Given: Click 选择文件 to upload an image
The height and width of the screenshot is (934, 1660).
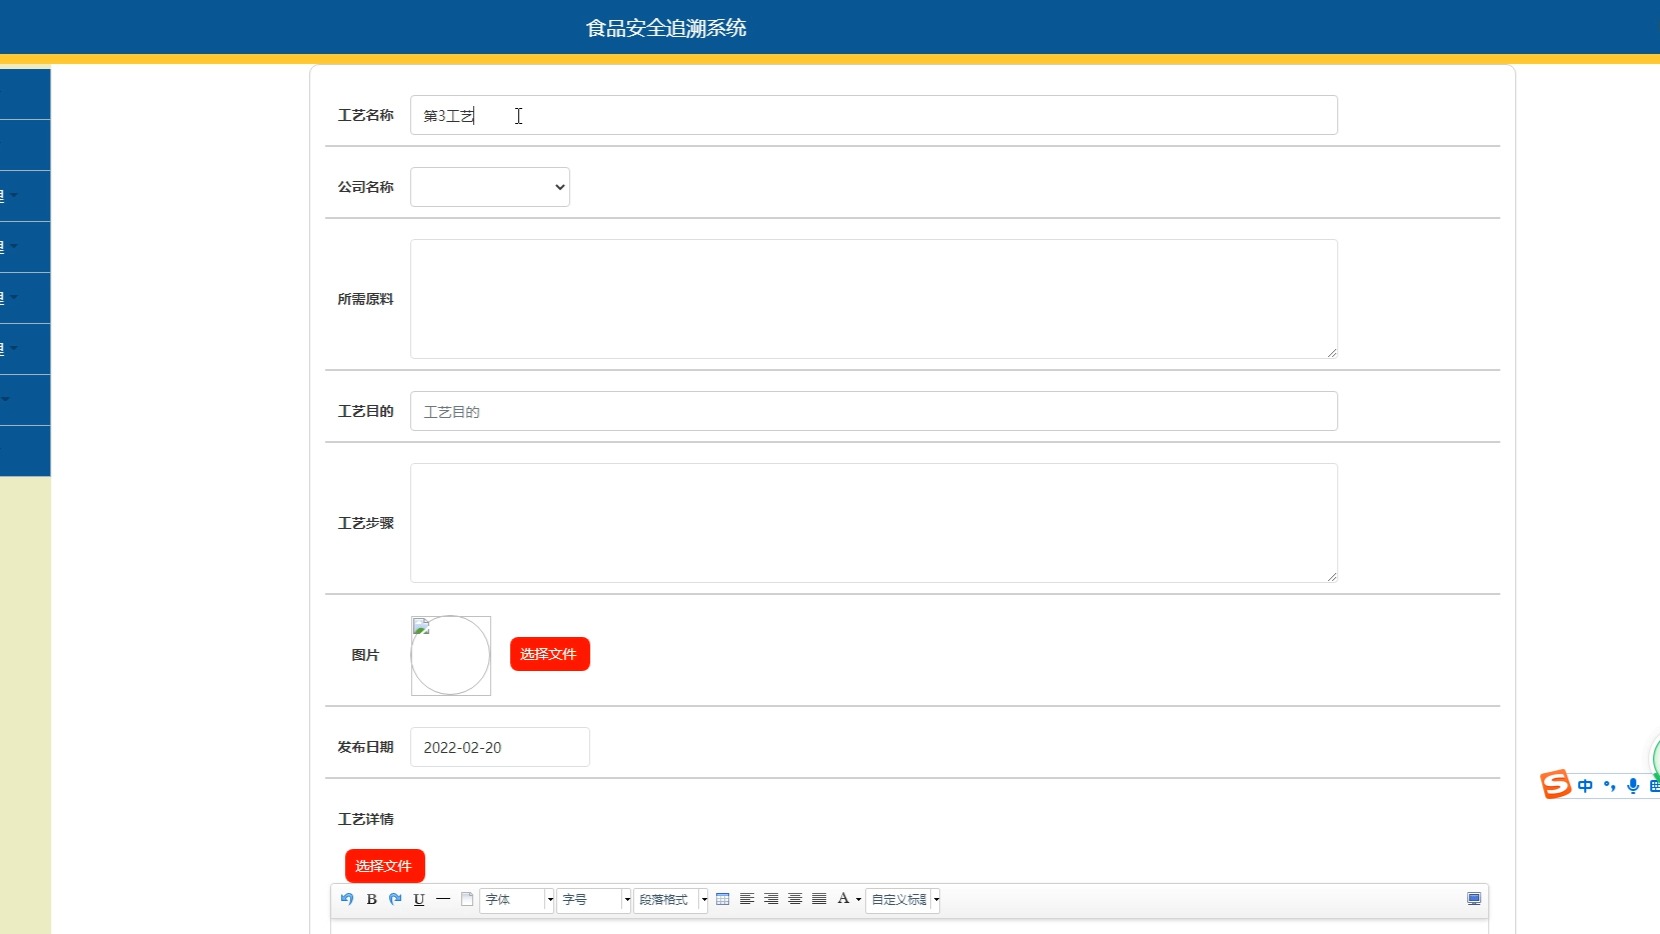Looking at the screenshot, I should coord(549,654).
